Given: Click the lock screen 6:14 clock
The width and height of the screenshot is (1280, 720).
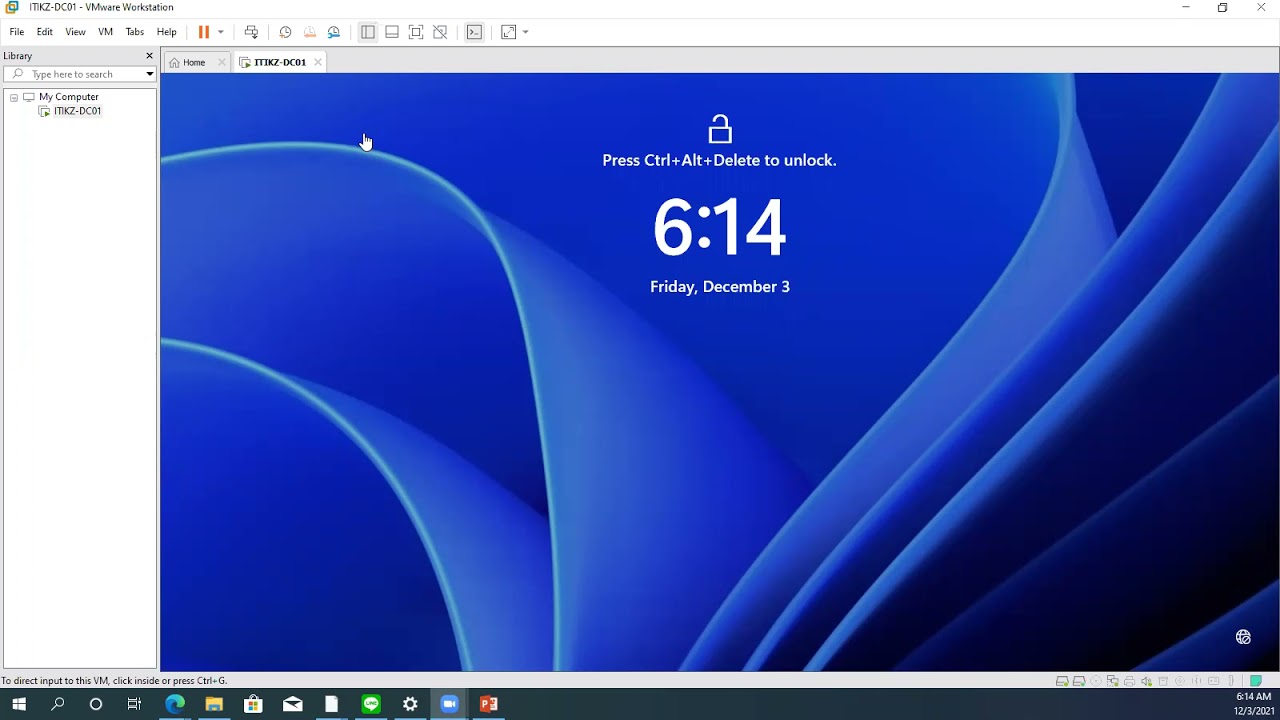Looking at the screenshot, I should pyautogui.click(x=720, y=228).
